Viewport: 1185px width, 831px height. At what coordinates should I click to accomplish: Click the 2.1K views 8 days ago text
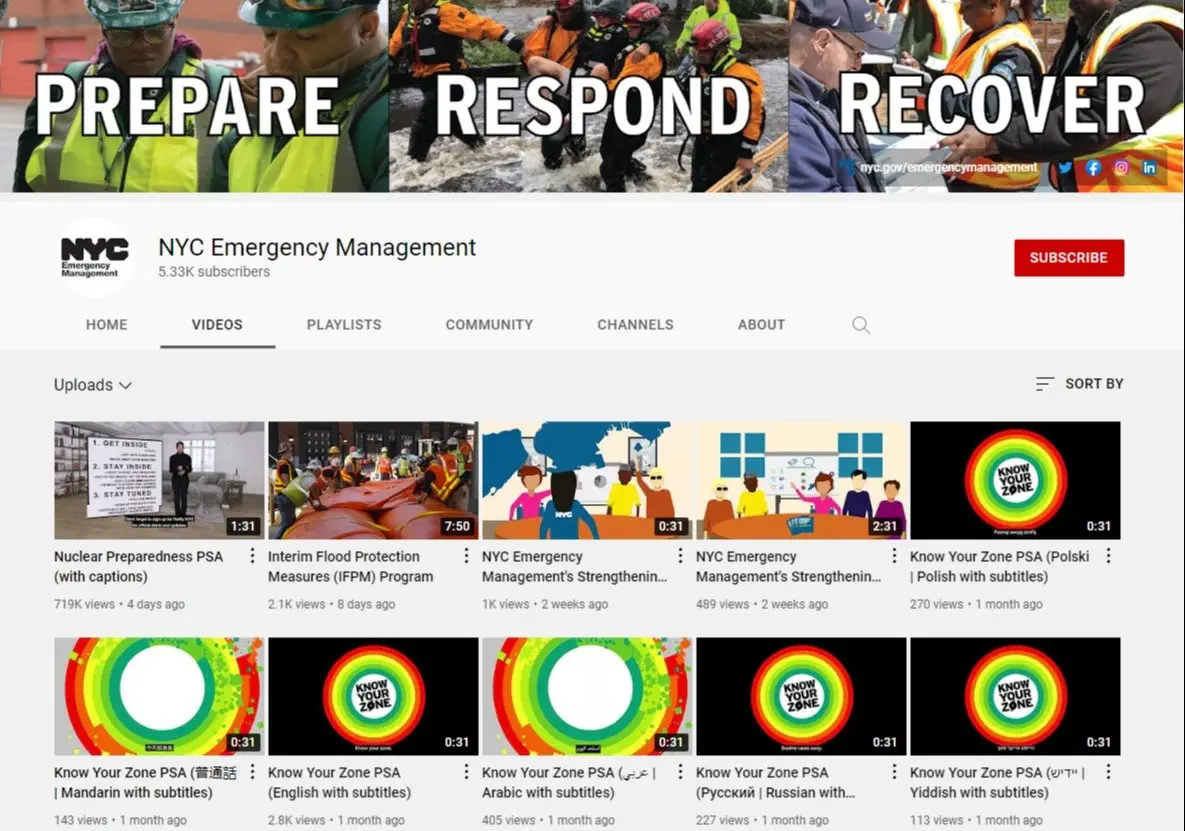click(x=331, y=604)
